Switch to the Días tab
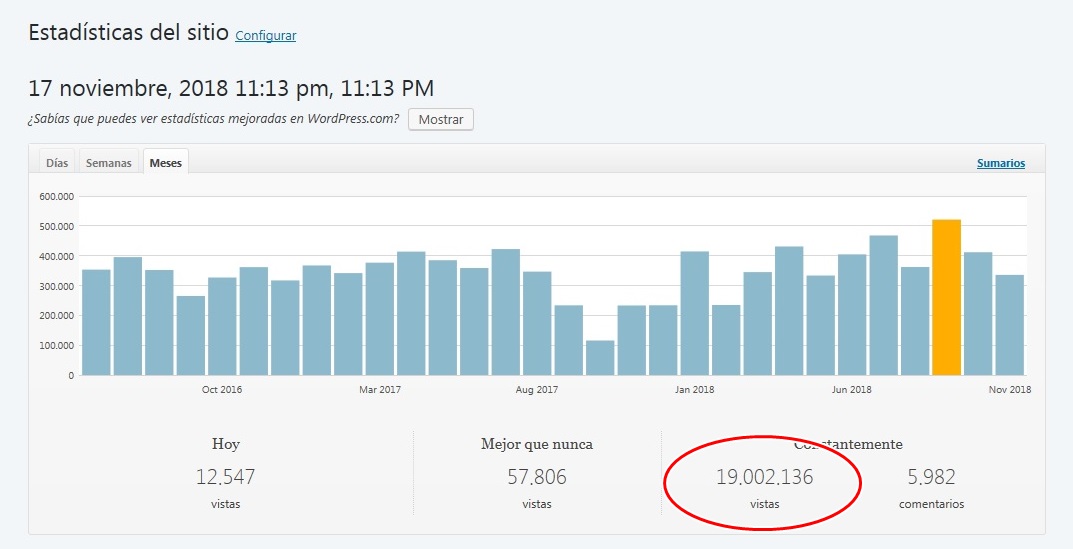The height and width of the screenshot is (549, 1073). click(x=57, y=163)
